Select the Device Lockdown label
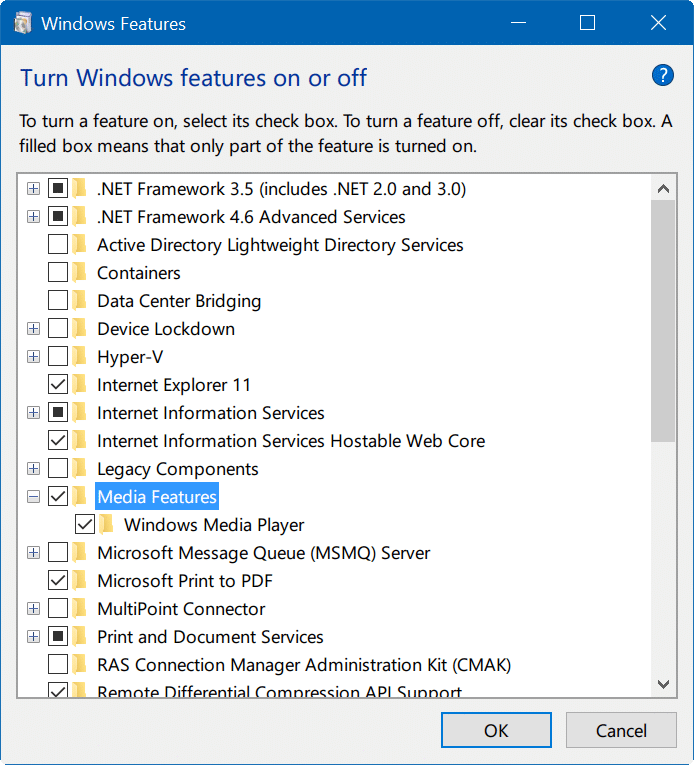 point(166,329)
